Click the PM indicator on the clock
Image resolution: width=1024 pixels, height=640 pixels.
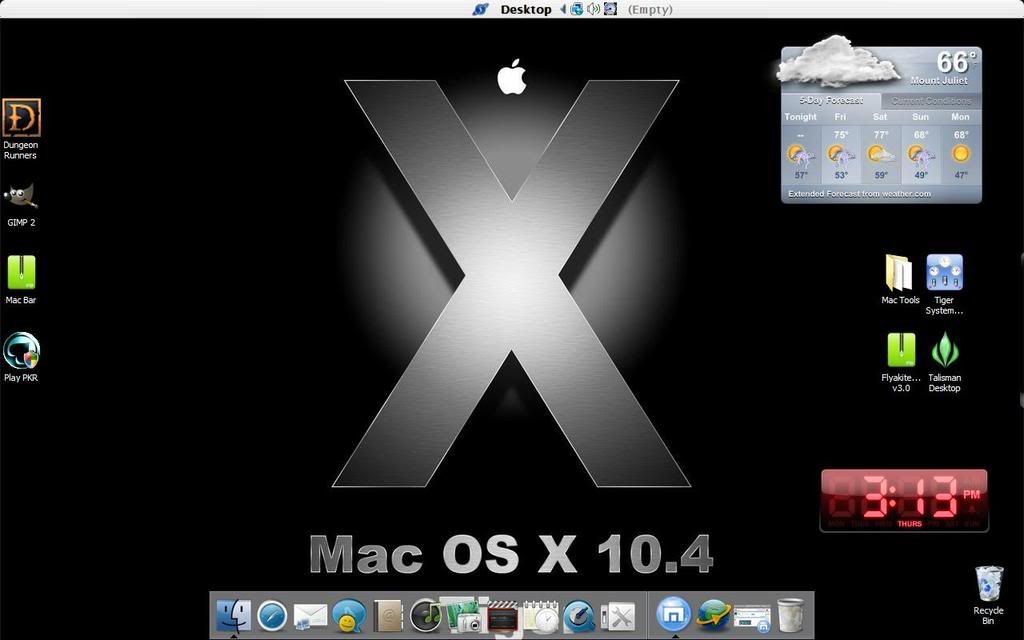[x=971, y=494]
